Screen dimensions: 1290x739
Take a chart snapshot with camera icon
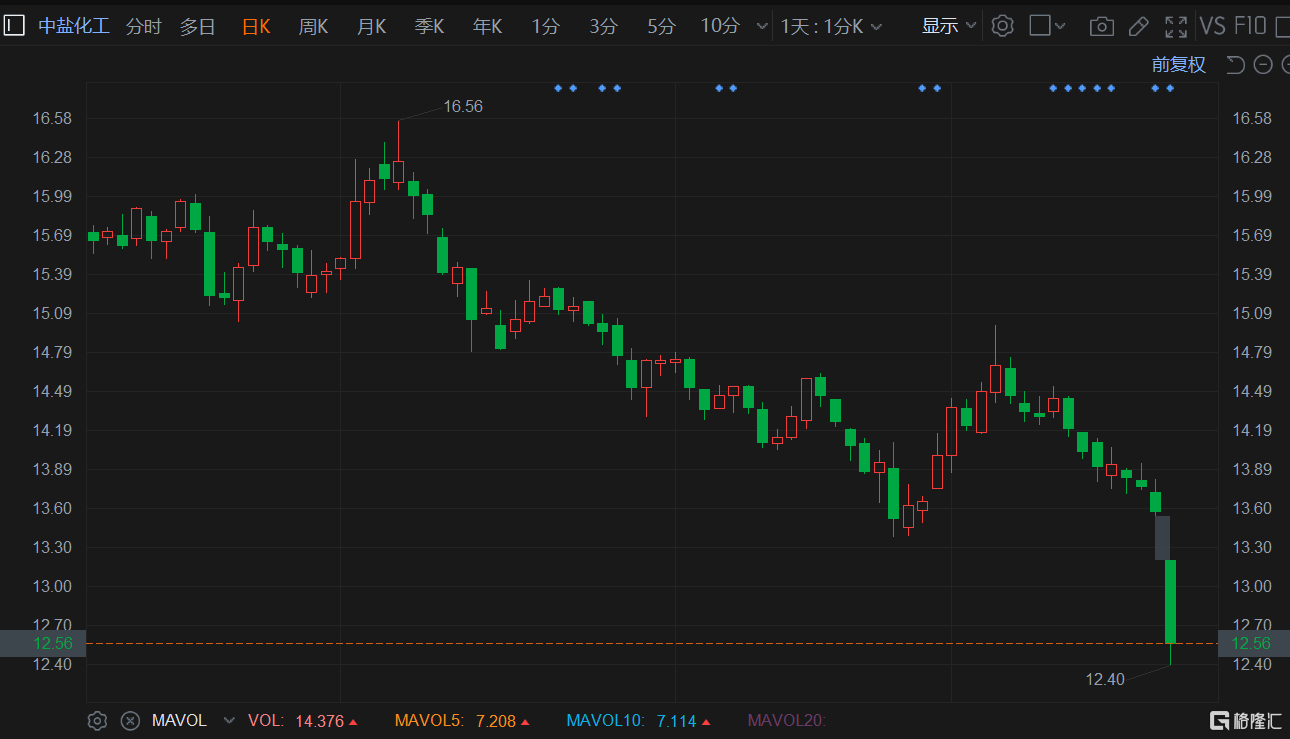point(1101,27)
